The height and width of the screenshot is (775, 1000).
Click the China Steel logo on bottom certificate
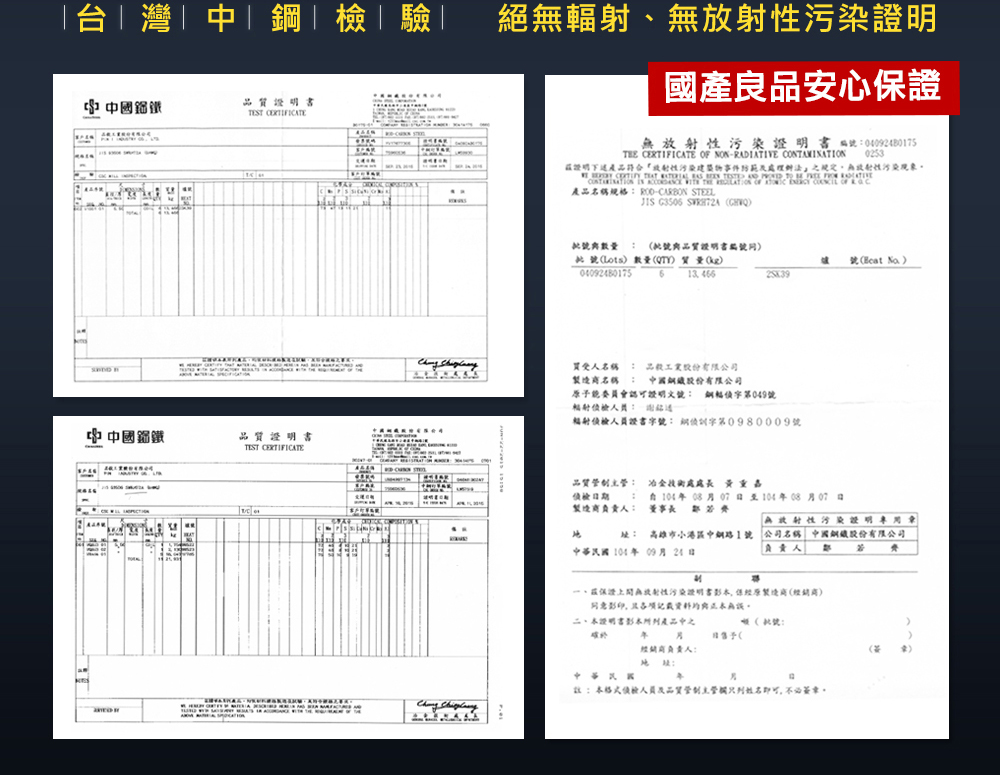pyautogui.click(x=123, y=438)
